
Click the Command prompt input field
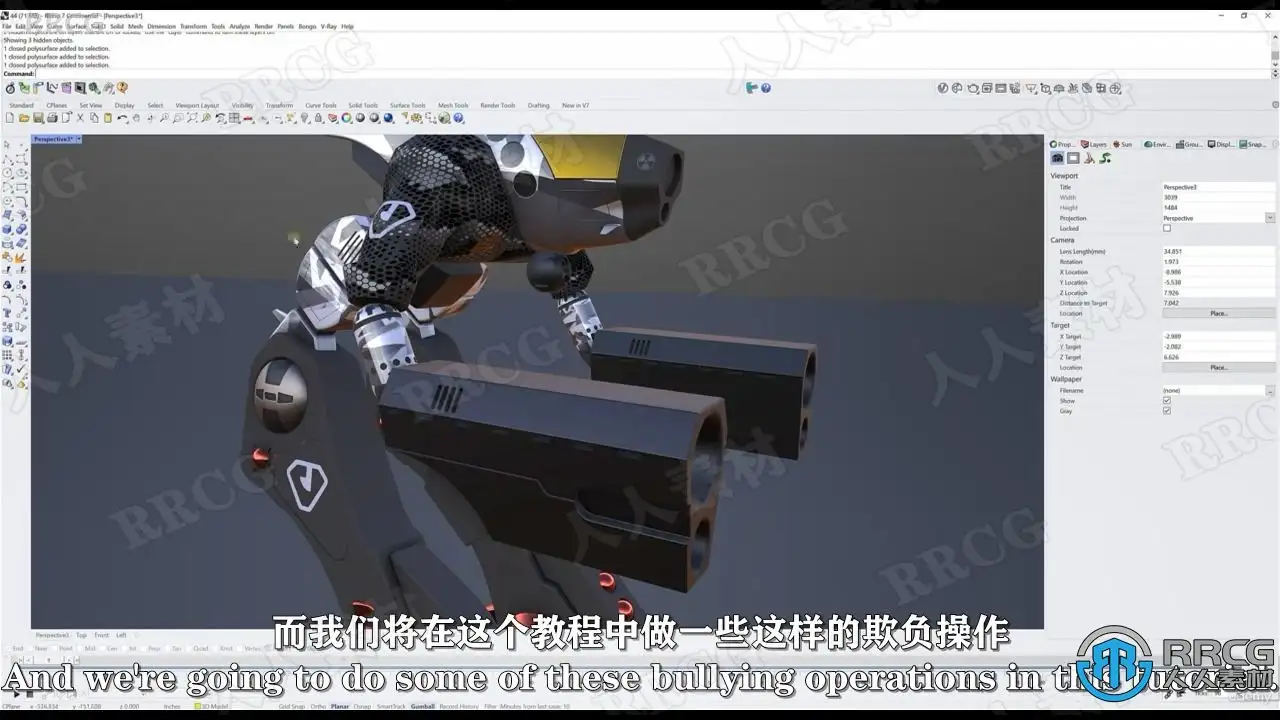click(x=651, y=73)
